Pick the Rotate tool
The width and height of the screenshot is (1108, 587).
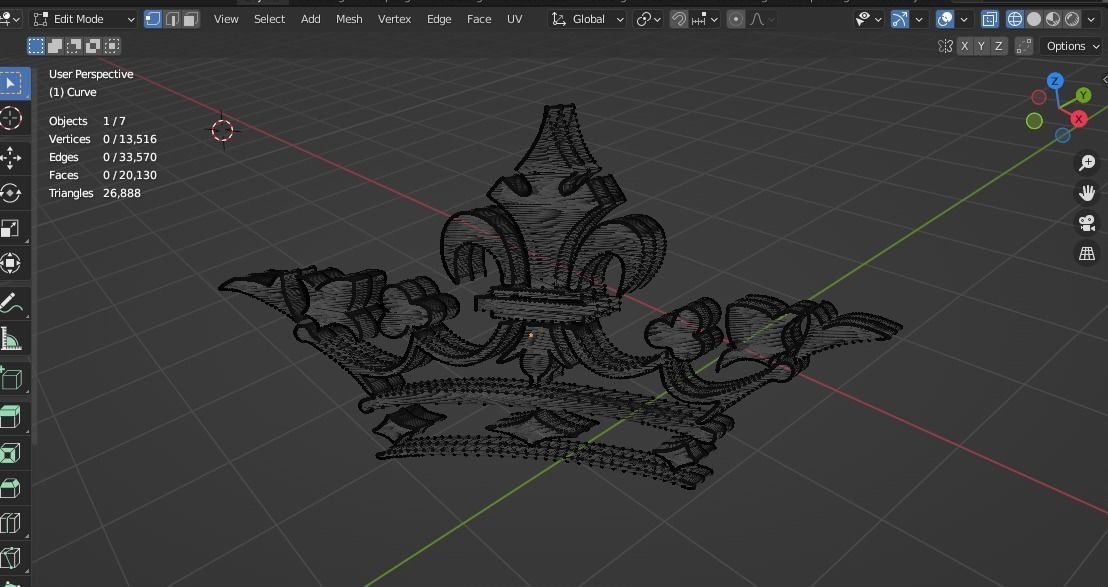point(11,193)
